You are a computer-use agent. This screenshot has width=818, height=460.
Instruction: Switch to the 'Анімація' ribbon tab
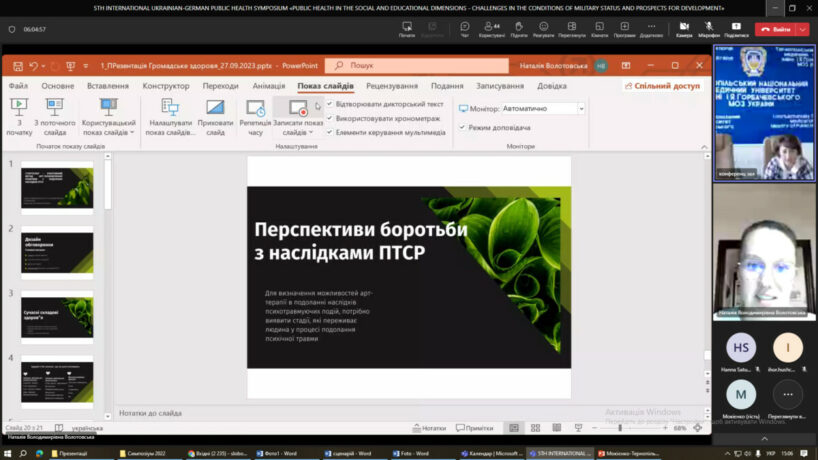pos(268,86)
